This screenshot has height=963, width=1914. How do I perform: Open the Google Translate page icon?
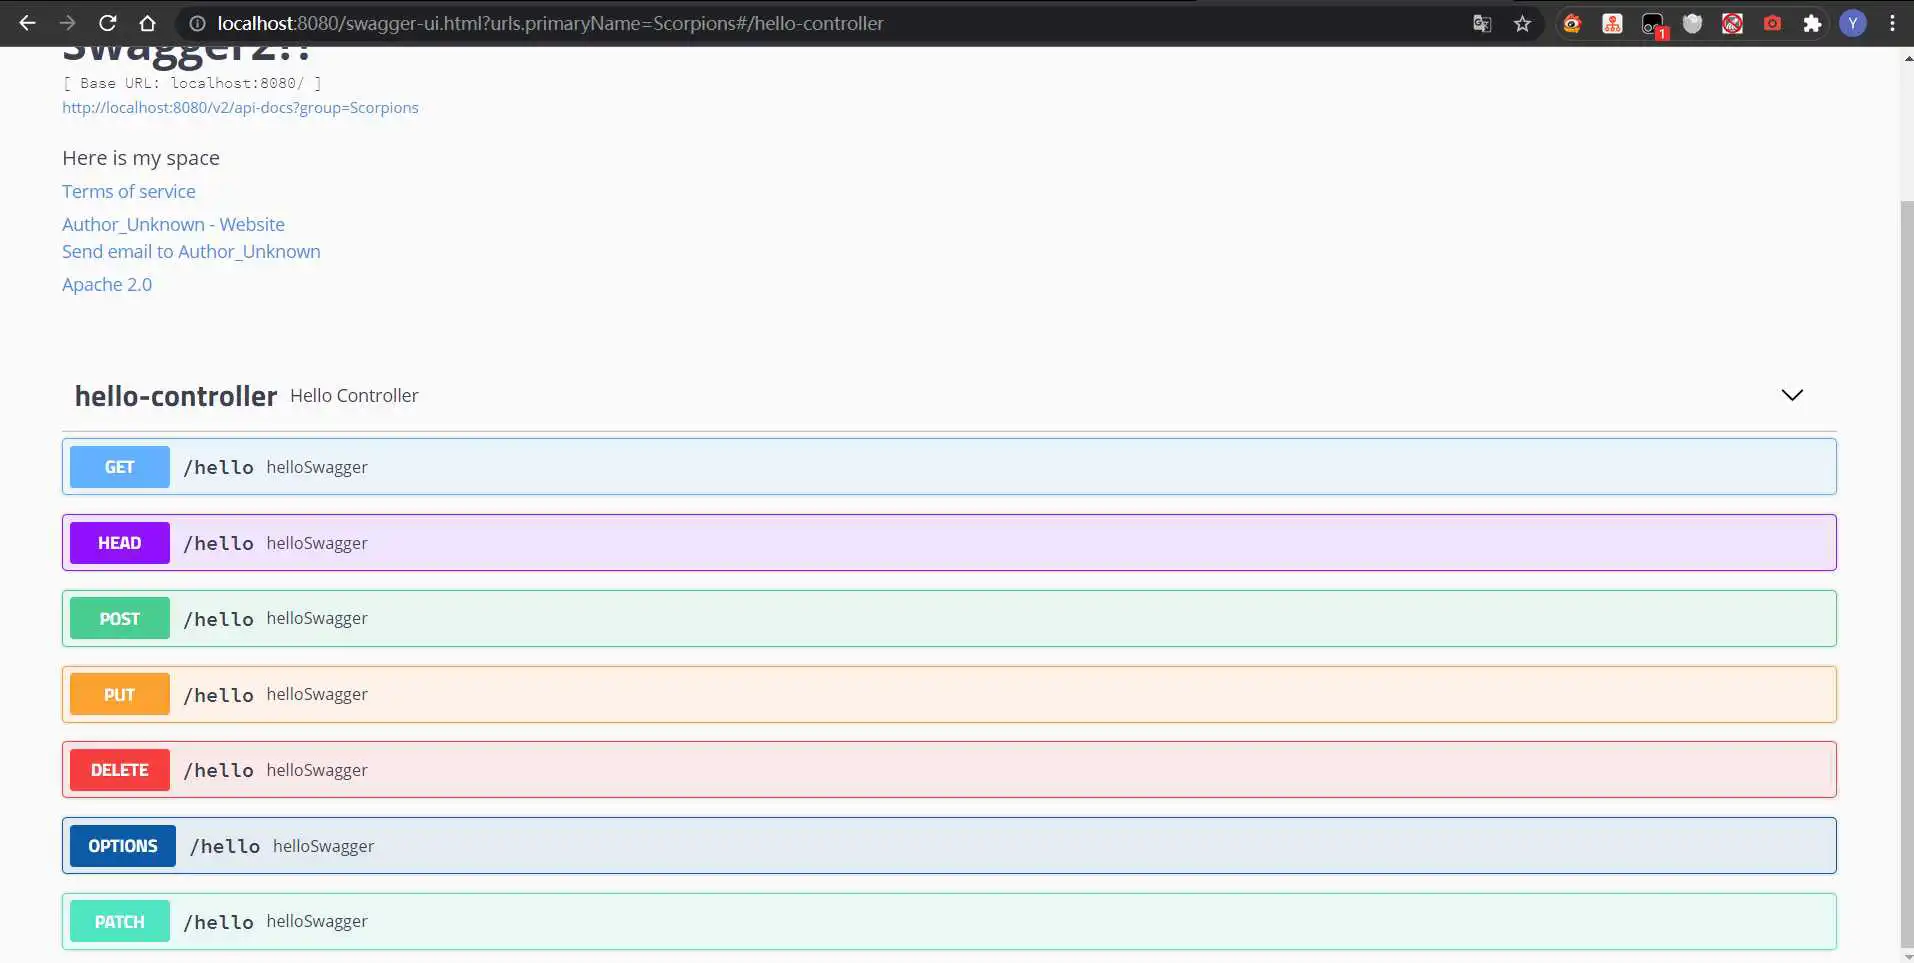1482,24
